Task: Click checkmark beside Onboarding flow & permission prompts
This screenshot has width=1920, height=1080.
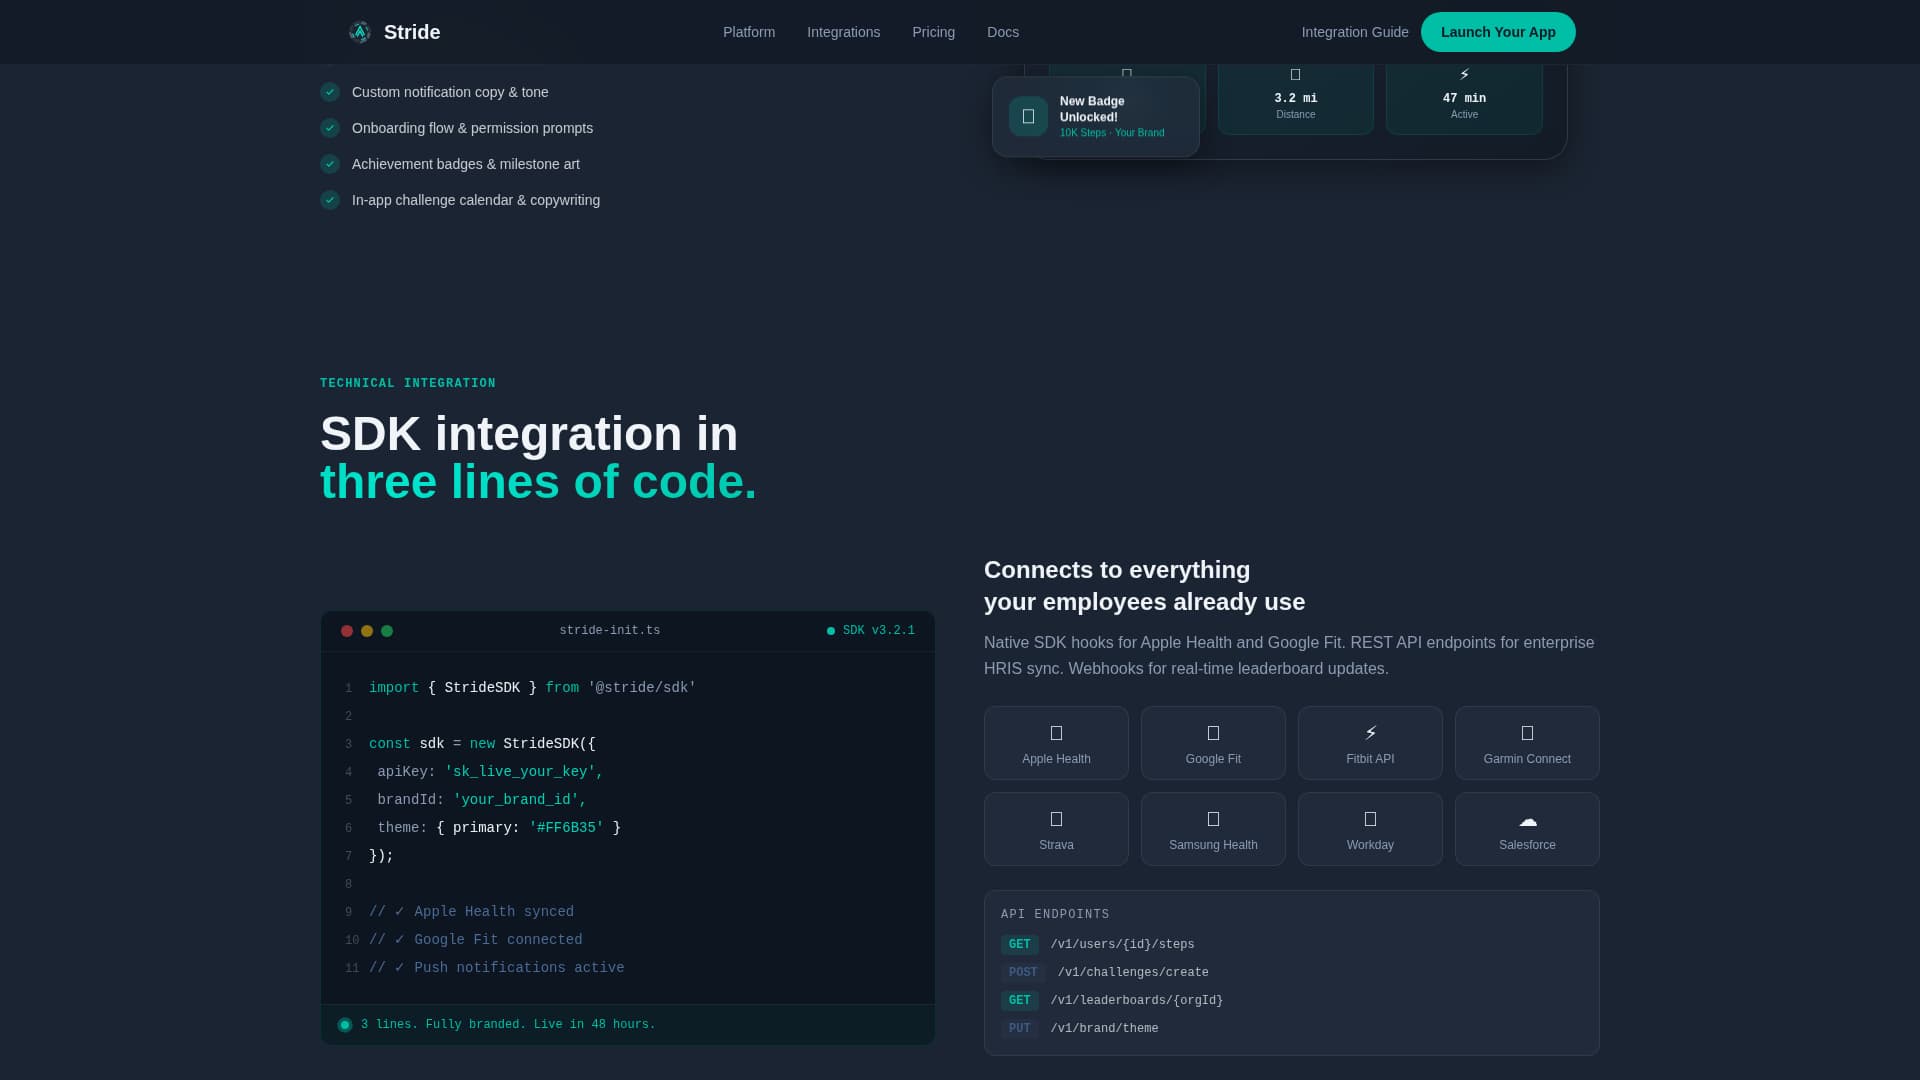Action: pos(330,128)
